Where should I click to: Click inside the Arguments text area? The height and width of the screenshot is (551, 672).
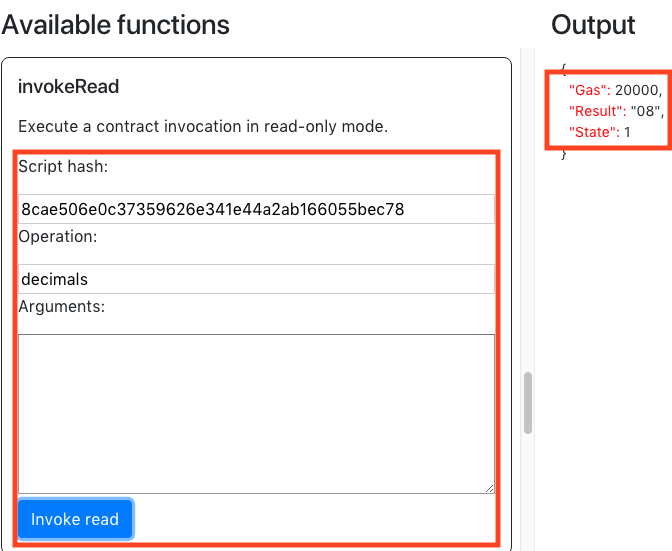pyautogui.click(x=256, y=413)
